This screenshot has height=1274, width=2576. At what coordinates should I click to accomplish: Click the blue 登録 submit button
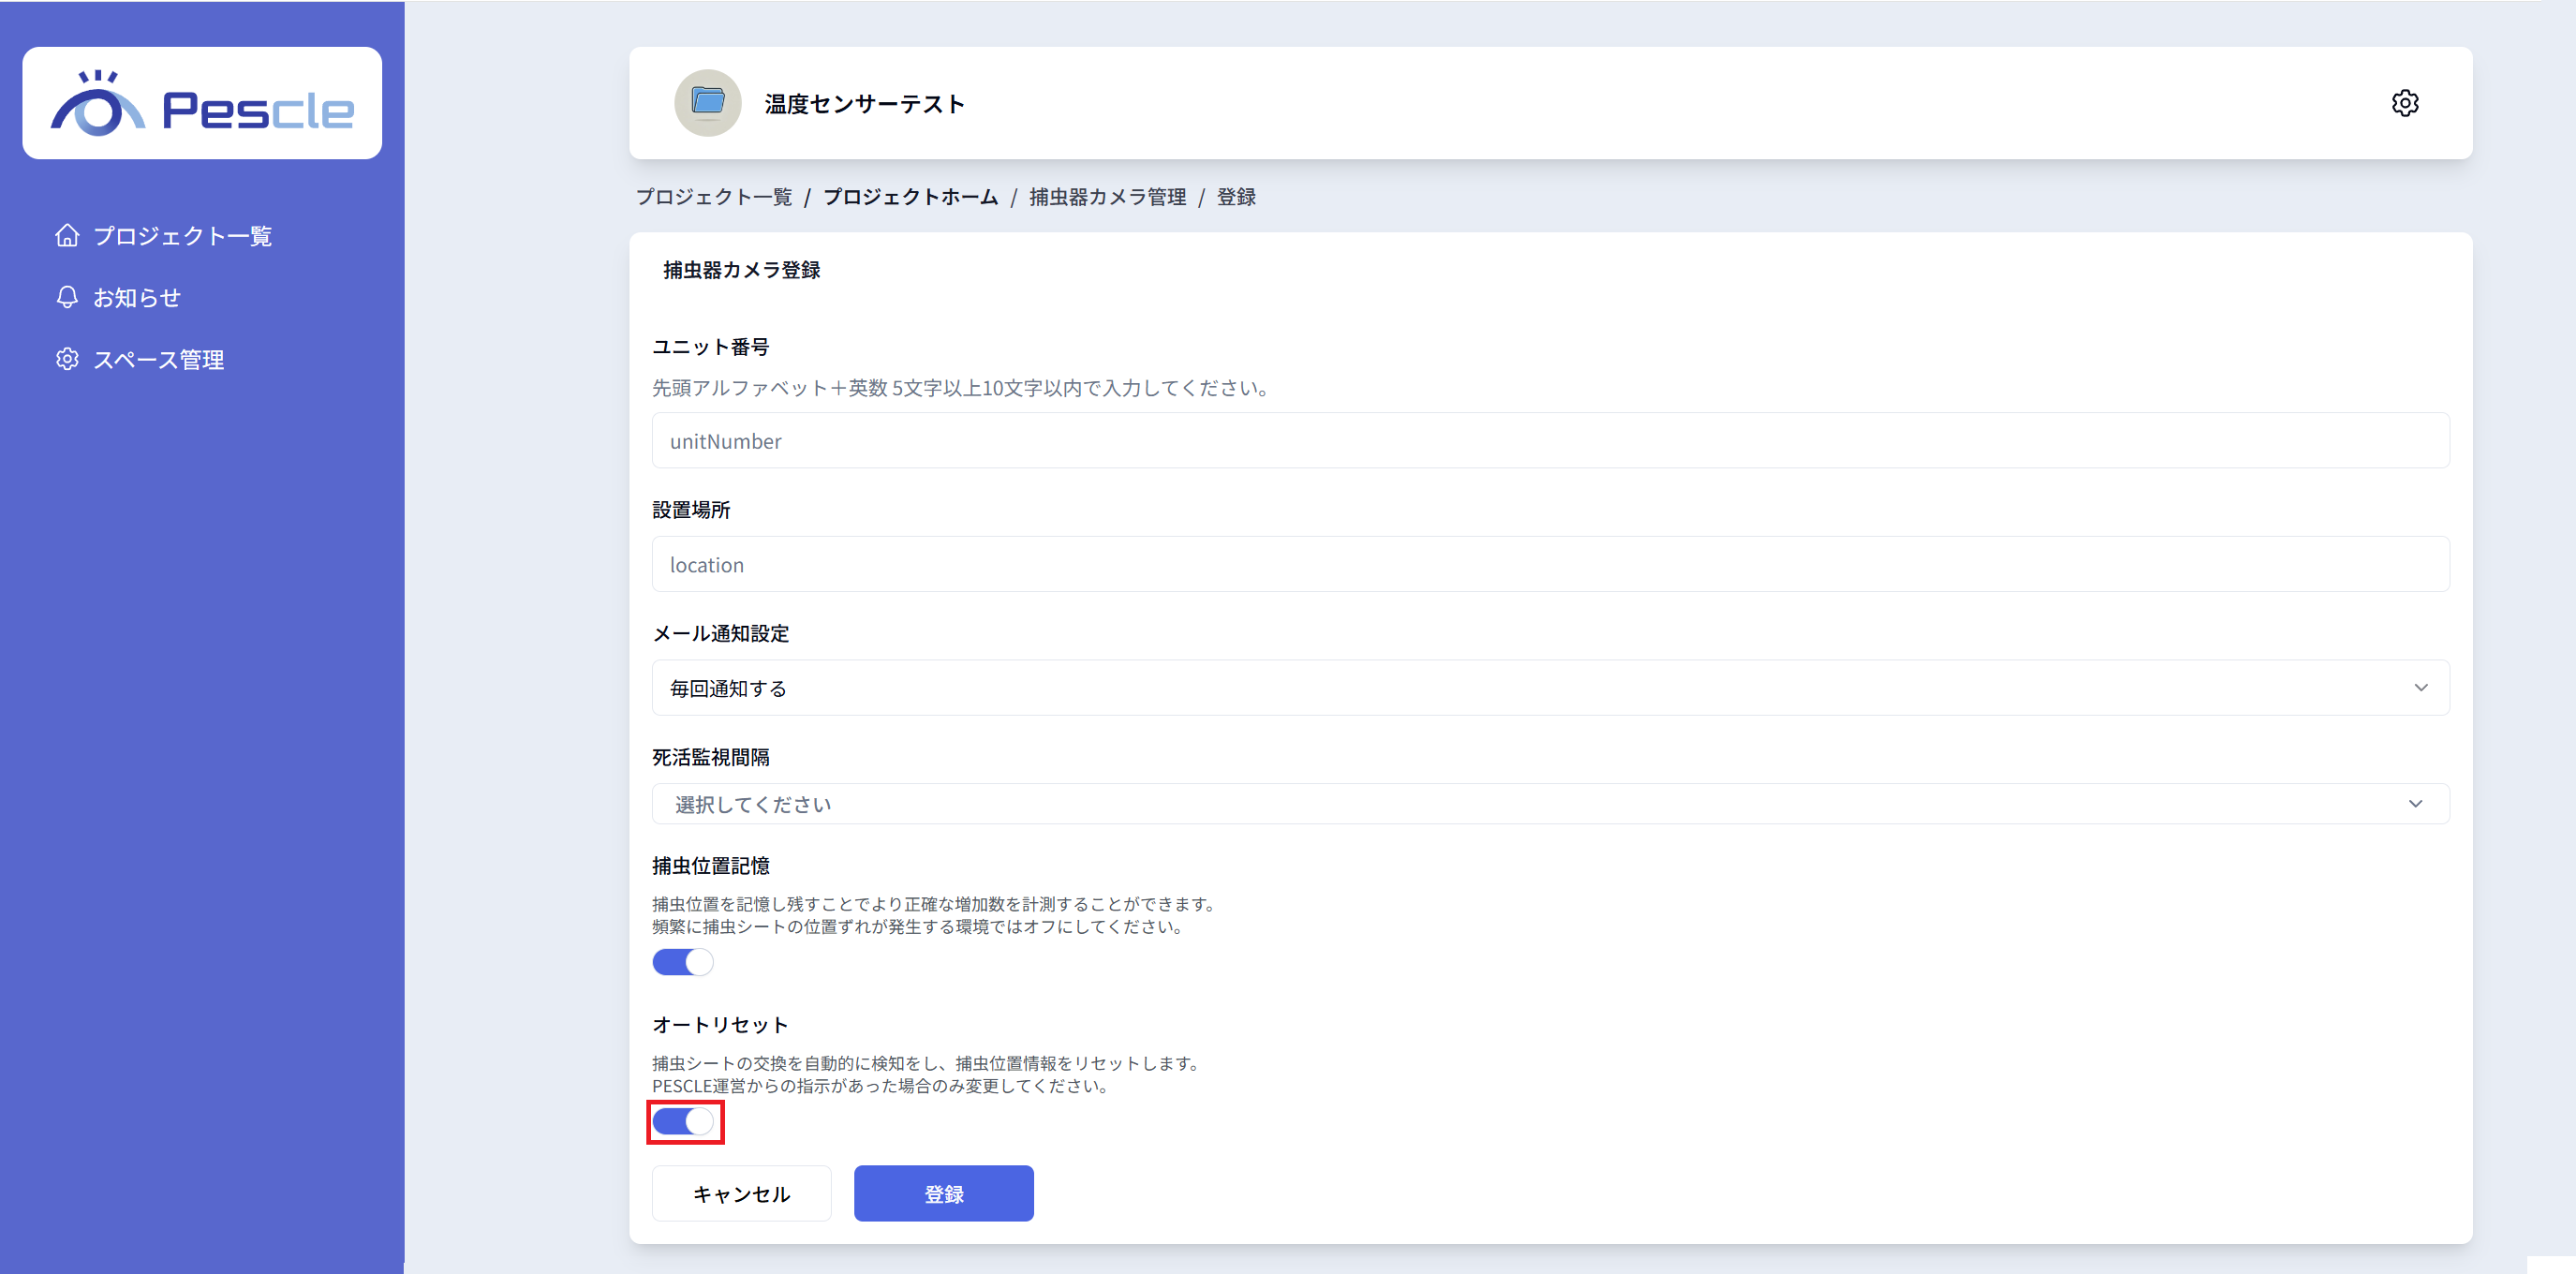[943, 1193]
